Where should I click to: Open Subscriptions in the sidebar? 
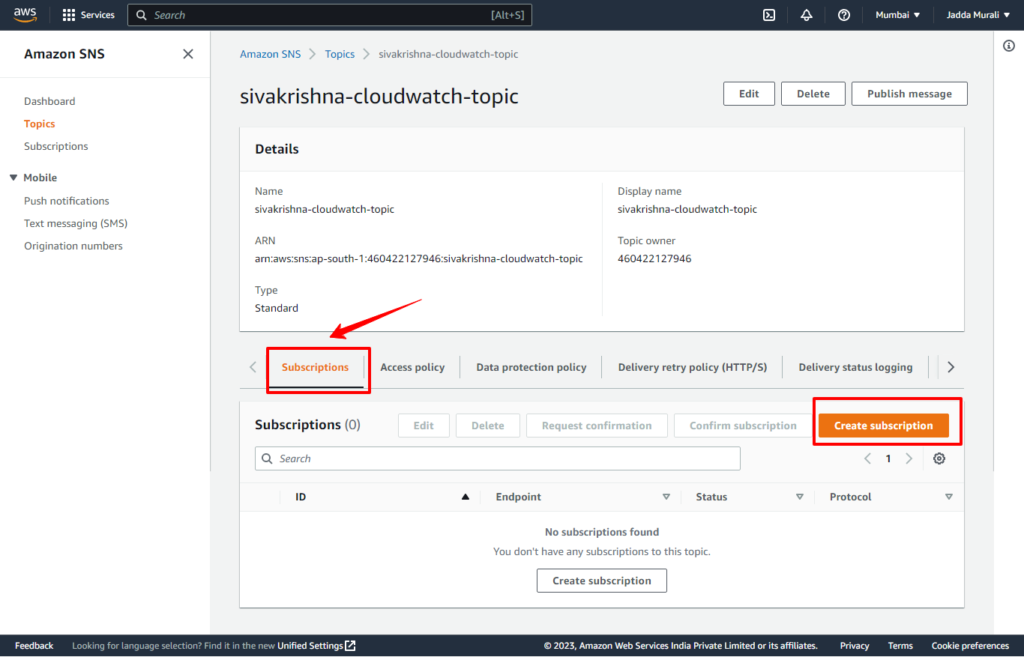[56, 146]
